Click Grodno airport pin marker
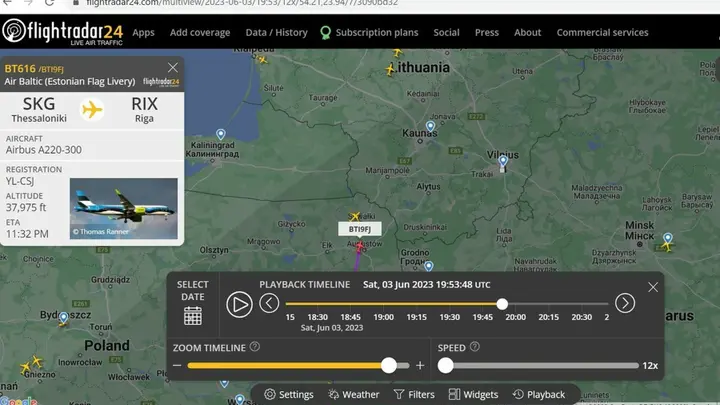This screenshot has width=720, height=405. tap(428, 265)
